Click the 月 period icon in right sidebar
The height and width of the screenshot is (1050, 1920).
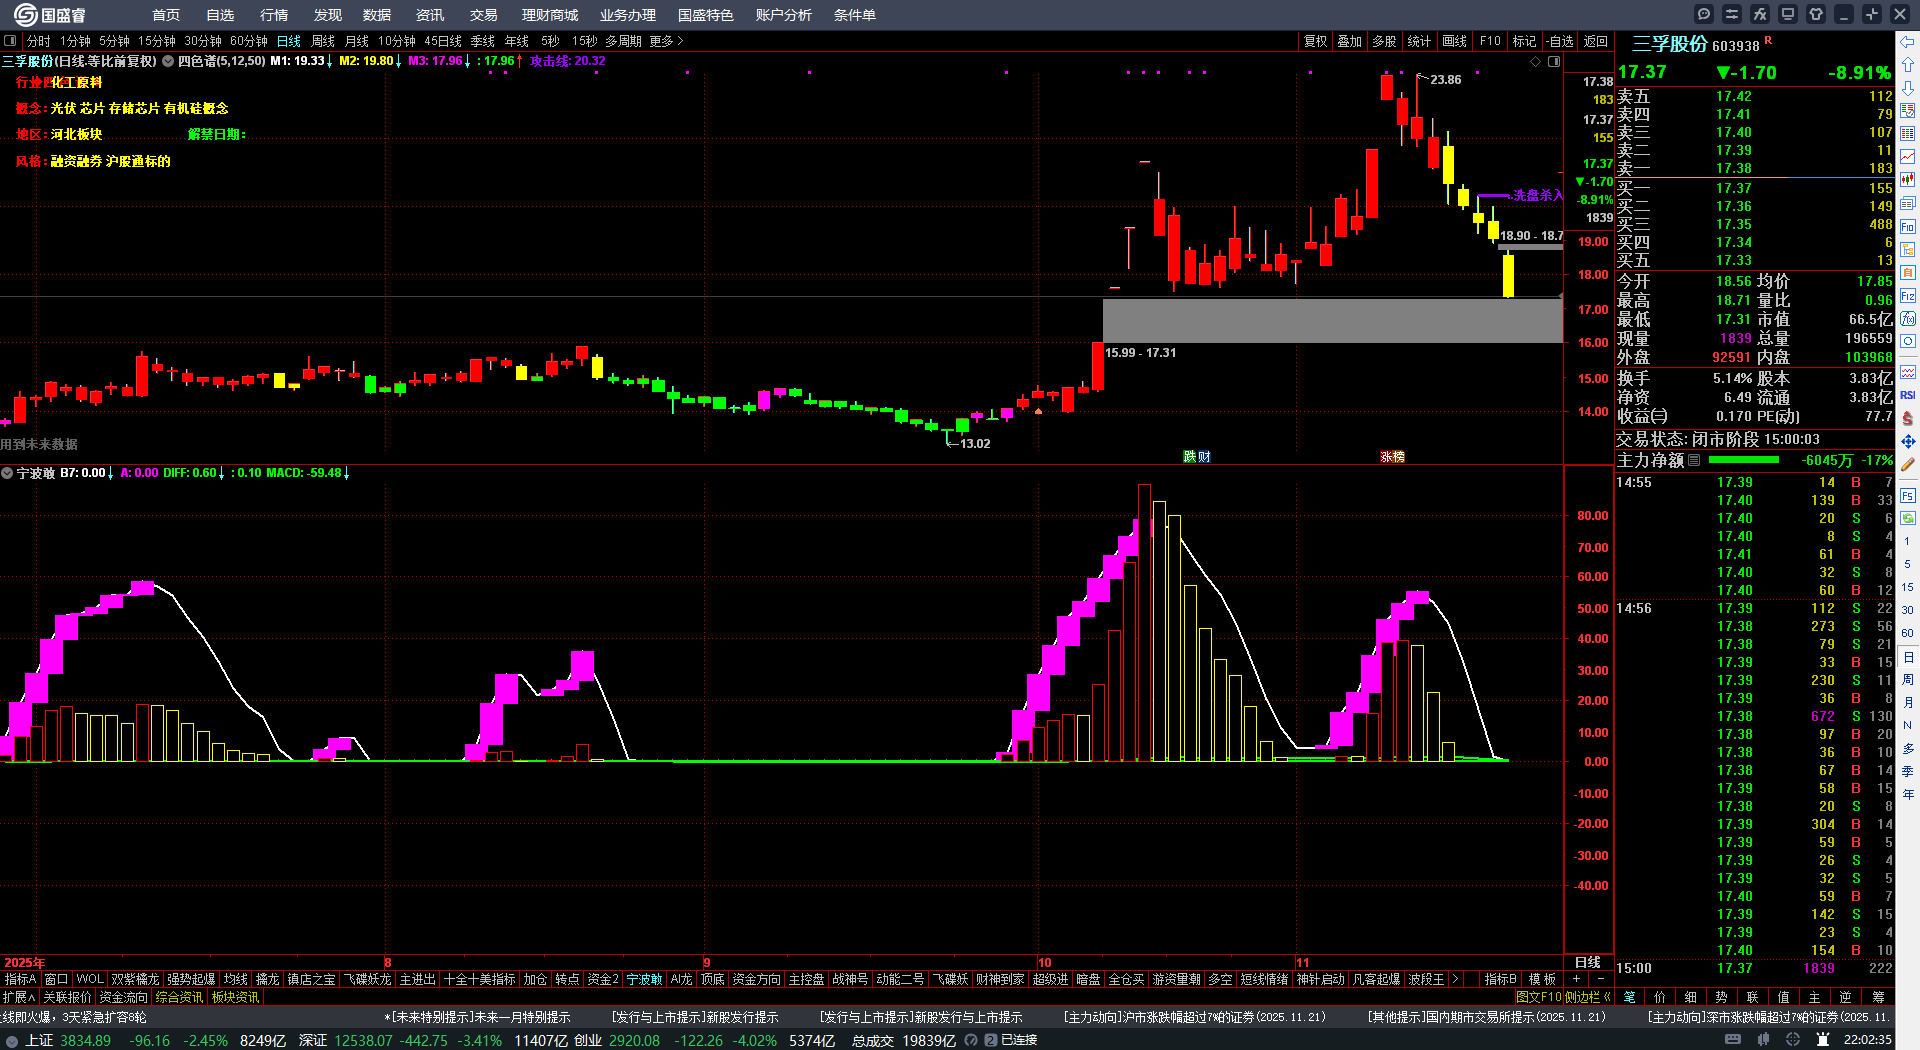(1908, 702)
